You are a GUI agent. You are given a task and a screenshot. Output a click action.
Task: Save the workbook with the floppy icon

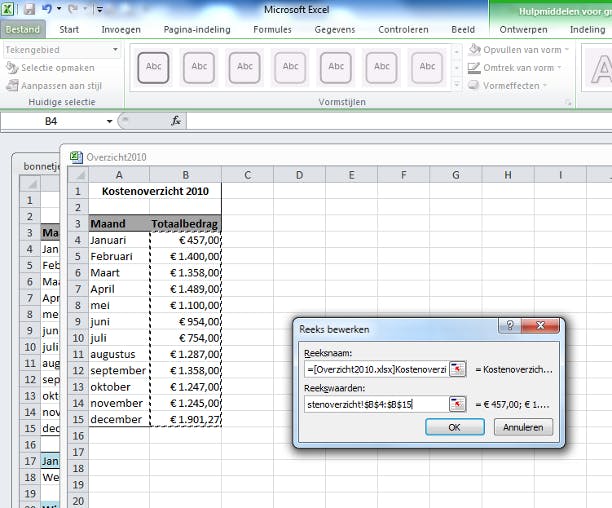(x=29, y=9)
